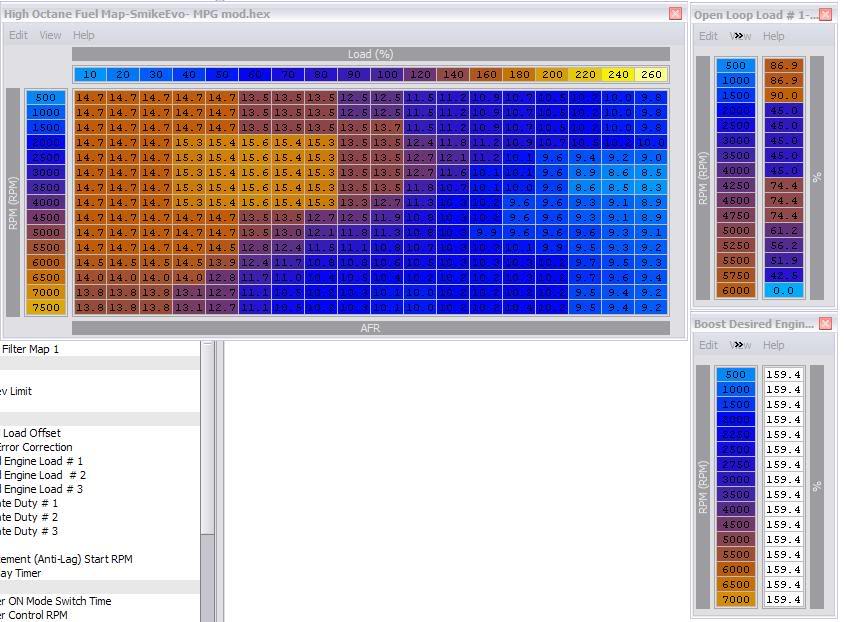844x622 pixels.
Task: Select Duty # 2 entry in parameter tree
Action: [x=29, y=517]
